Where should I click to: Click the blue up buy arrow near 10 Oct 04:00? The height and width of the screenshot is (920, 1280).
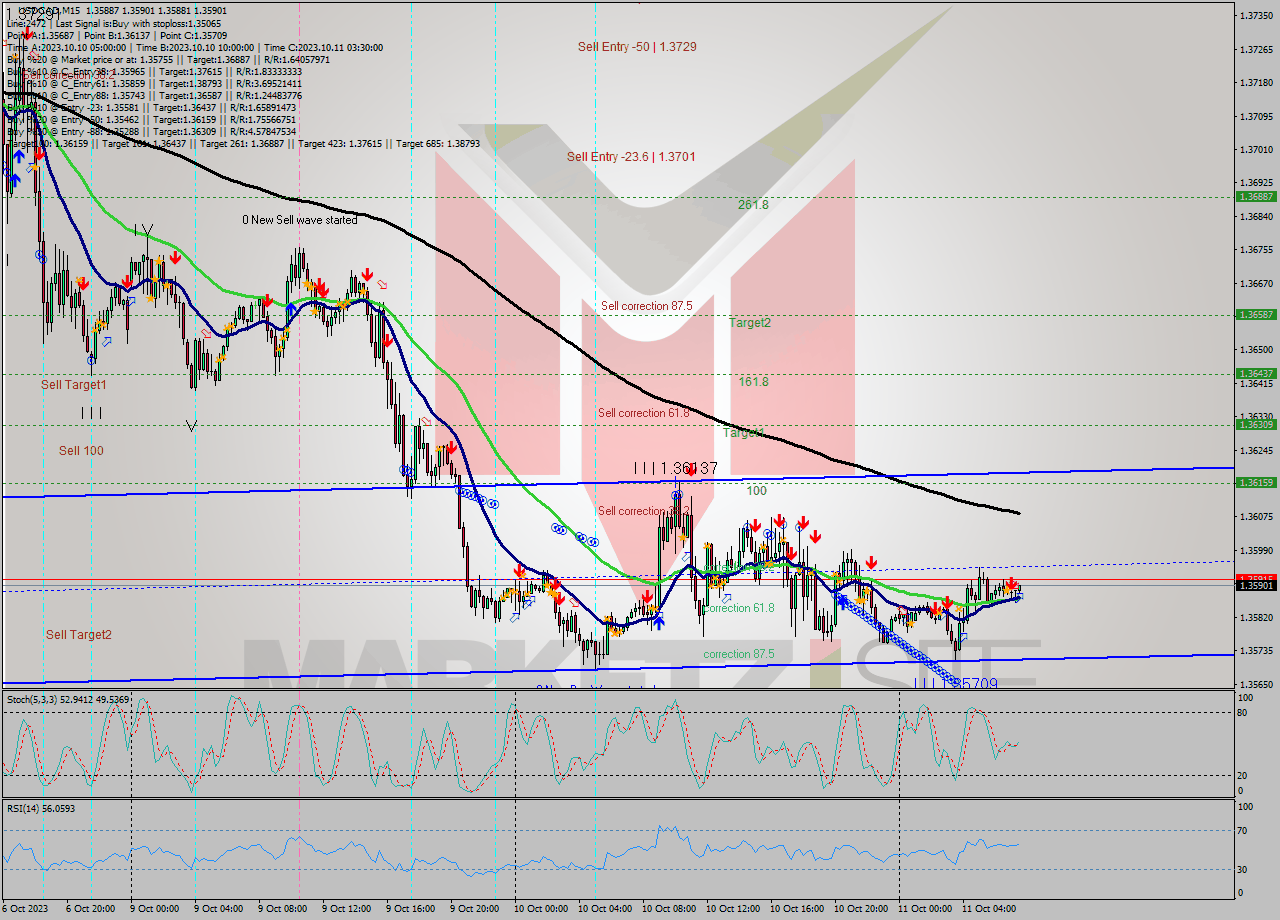tap(659, 622)
